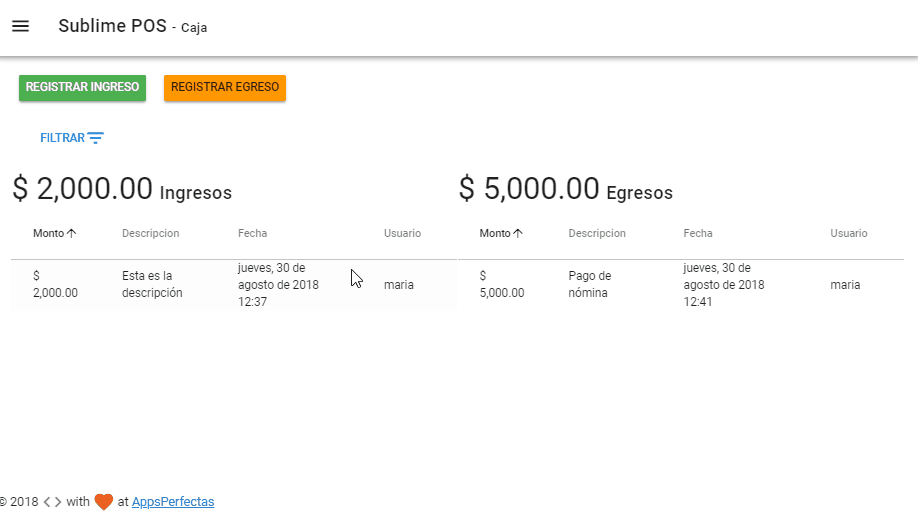Open the AppsPerfectas link
Viewport: 918px width, 517px height.
point(173,502)
